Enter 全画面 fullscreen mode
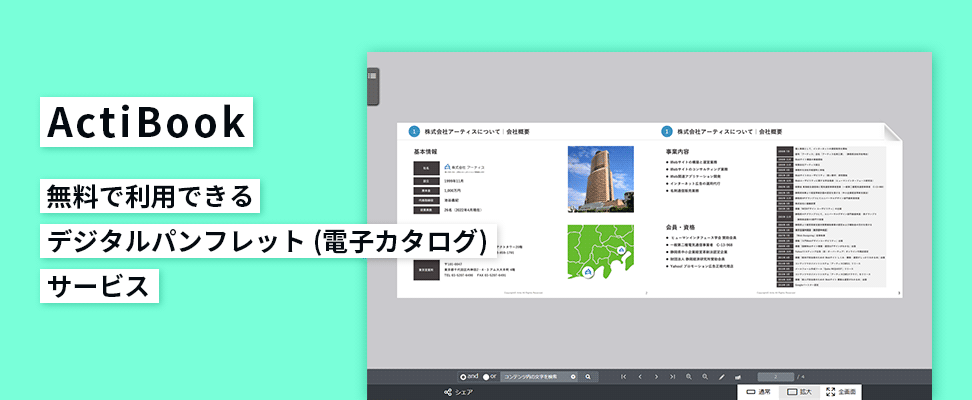 tap(842, 392)
